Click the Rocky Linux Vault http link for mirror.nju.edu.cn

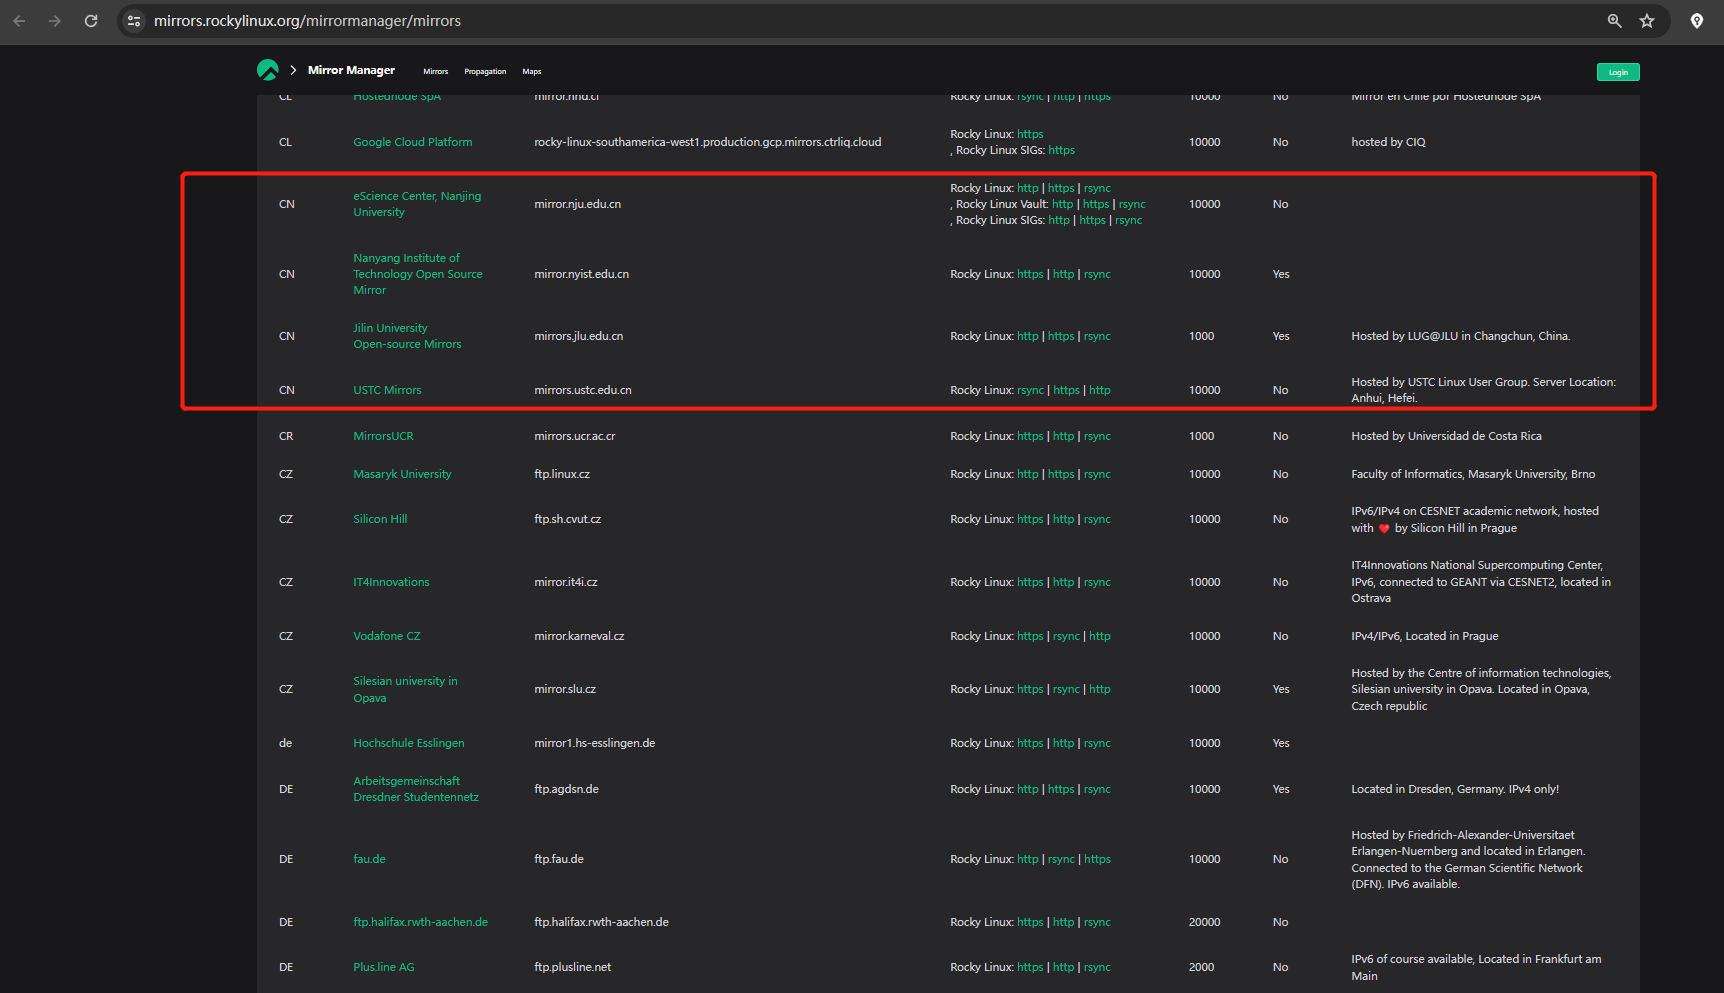1062,204
